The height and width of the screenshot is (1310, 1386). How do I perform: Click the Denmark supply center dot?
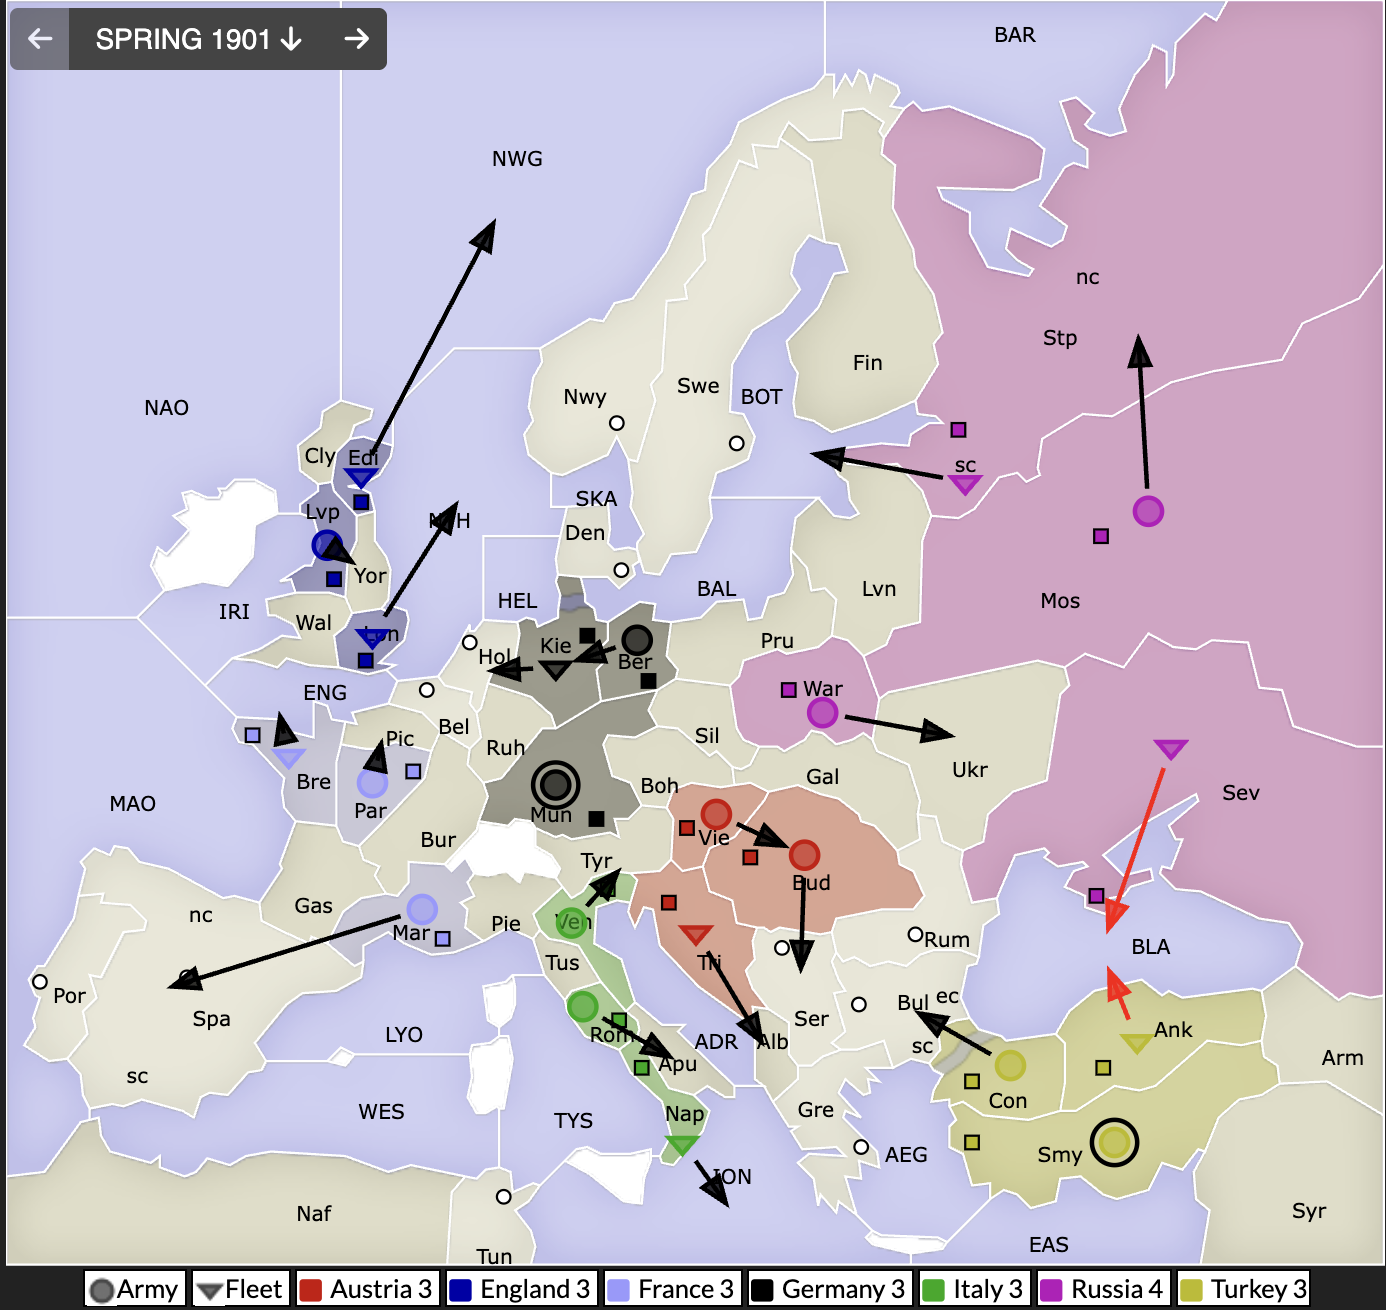[621, 570]
